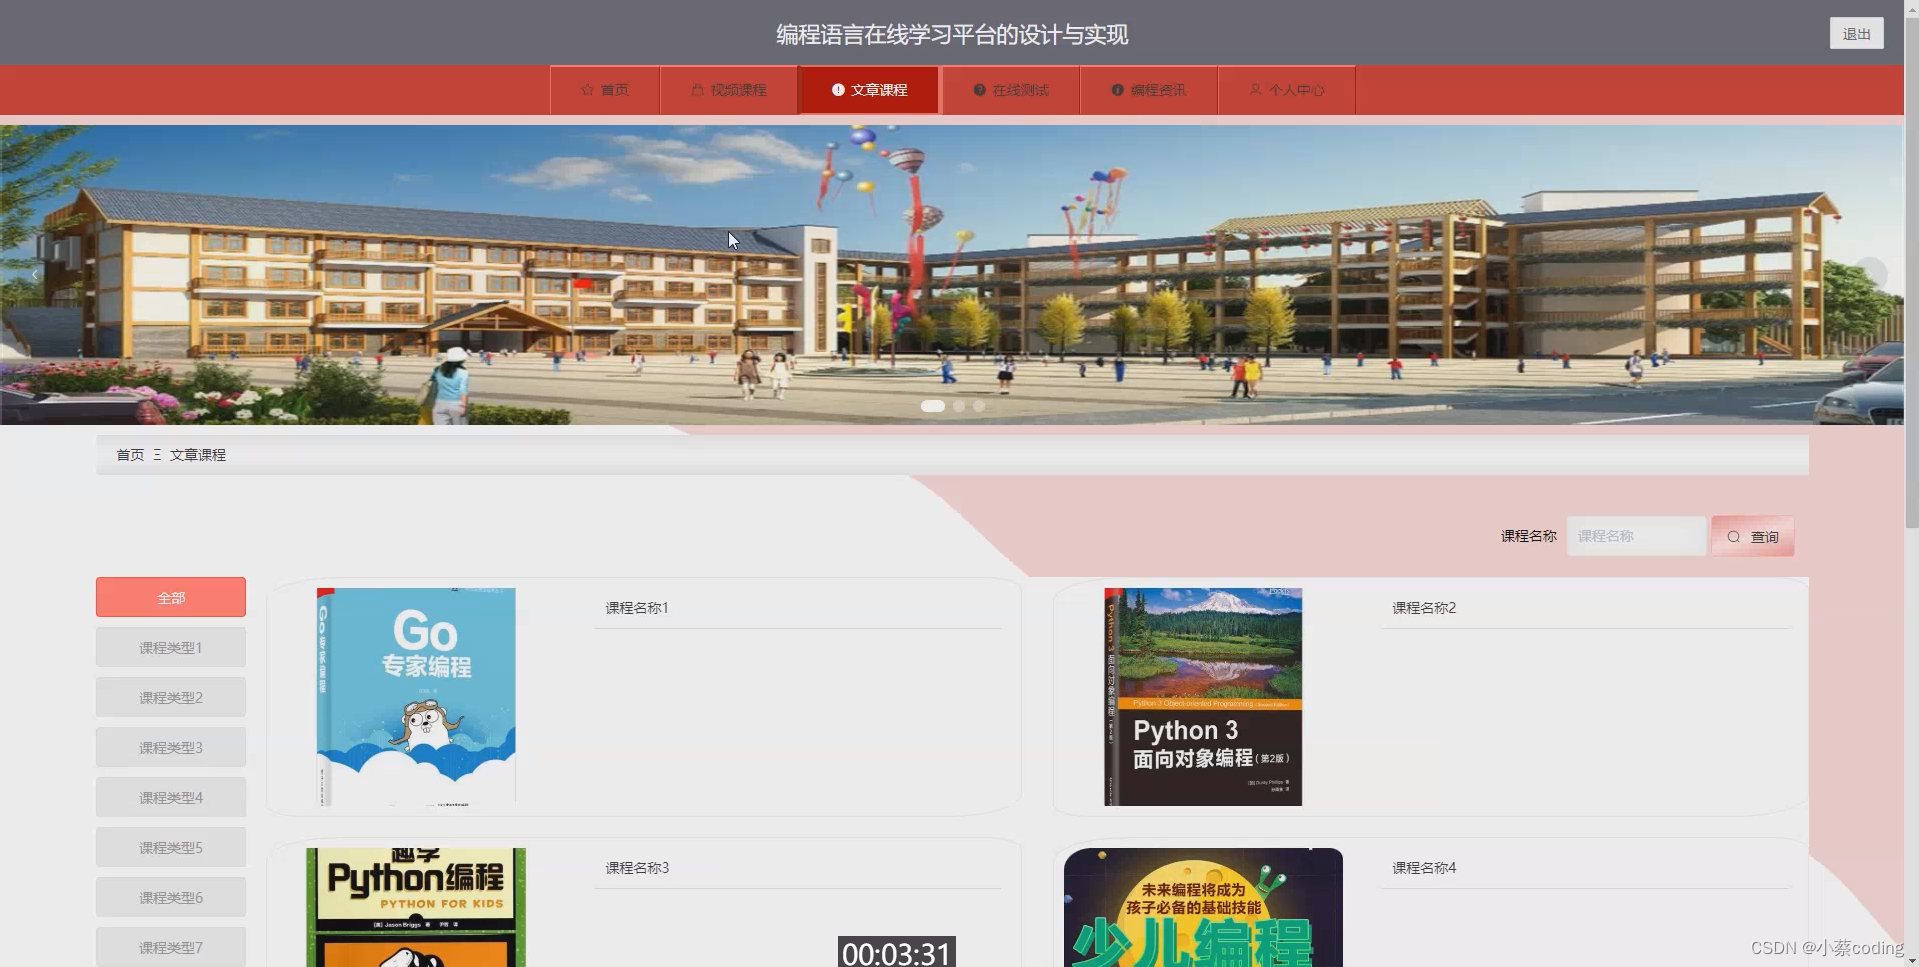Viewport: 1919px width, 967px height.
Task: Click the star icon beside 首页
Action: (587, 90)
